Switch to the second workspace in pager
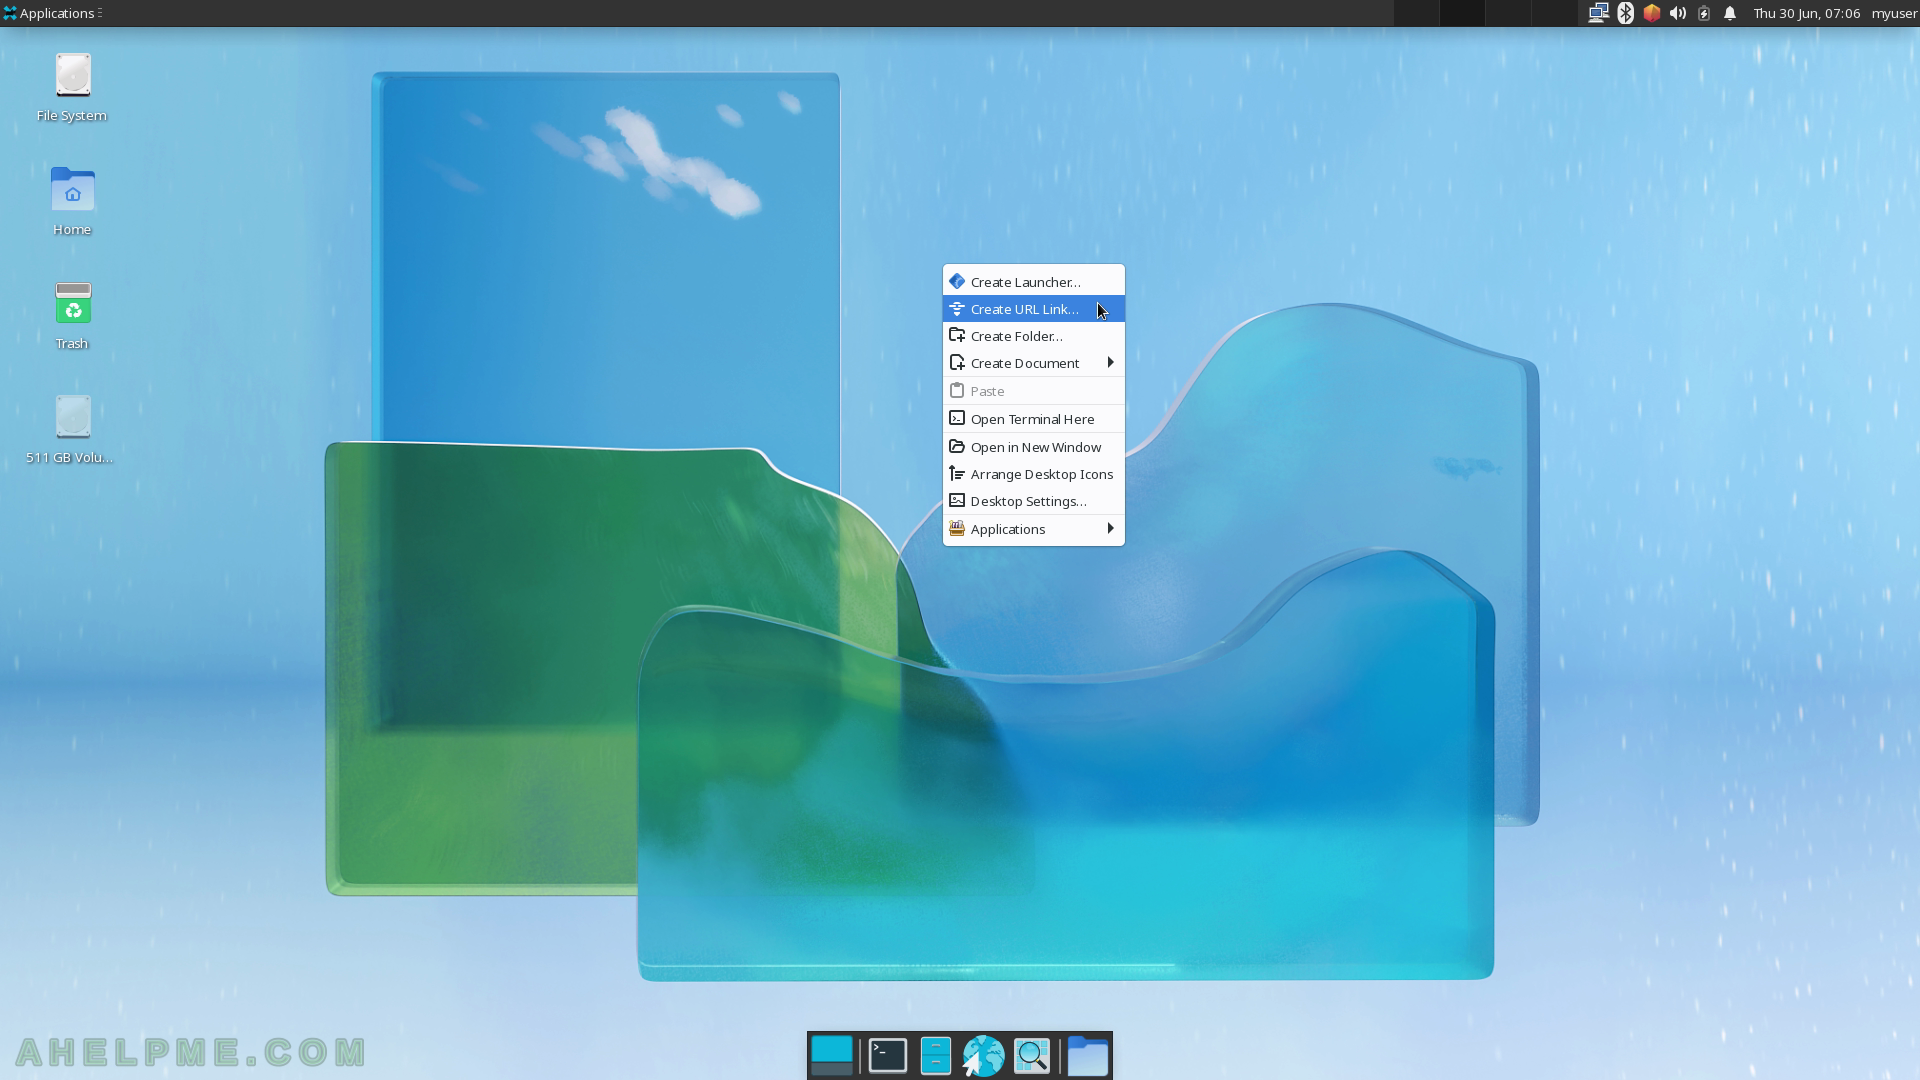 click(1462, 13)
